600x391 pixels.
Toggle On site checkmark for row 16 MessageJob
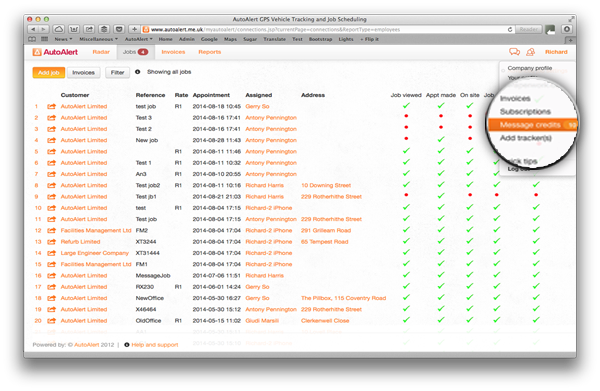coord(470,275)
